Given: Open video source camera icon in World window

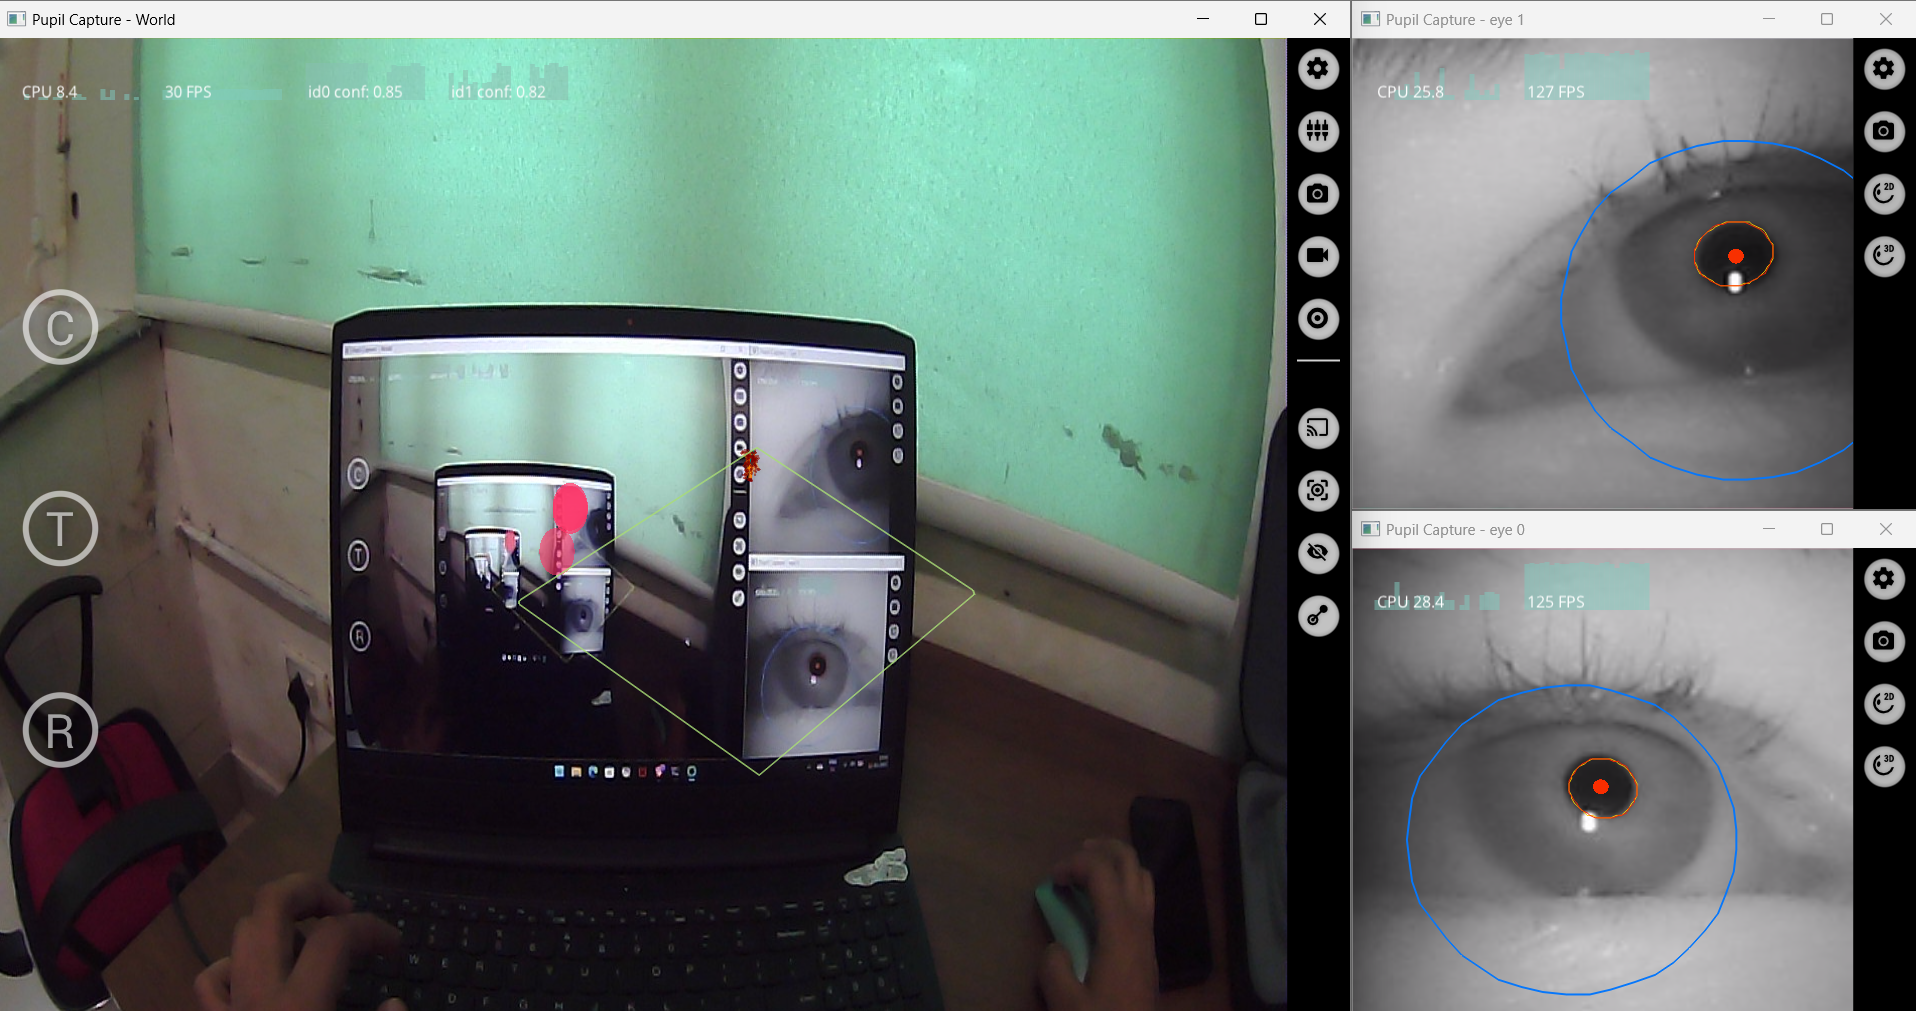Looking at the screenshot, I should point(1318,194).
